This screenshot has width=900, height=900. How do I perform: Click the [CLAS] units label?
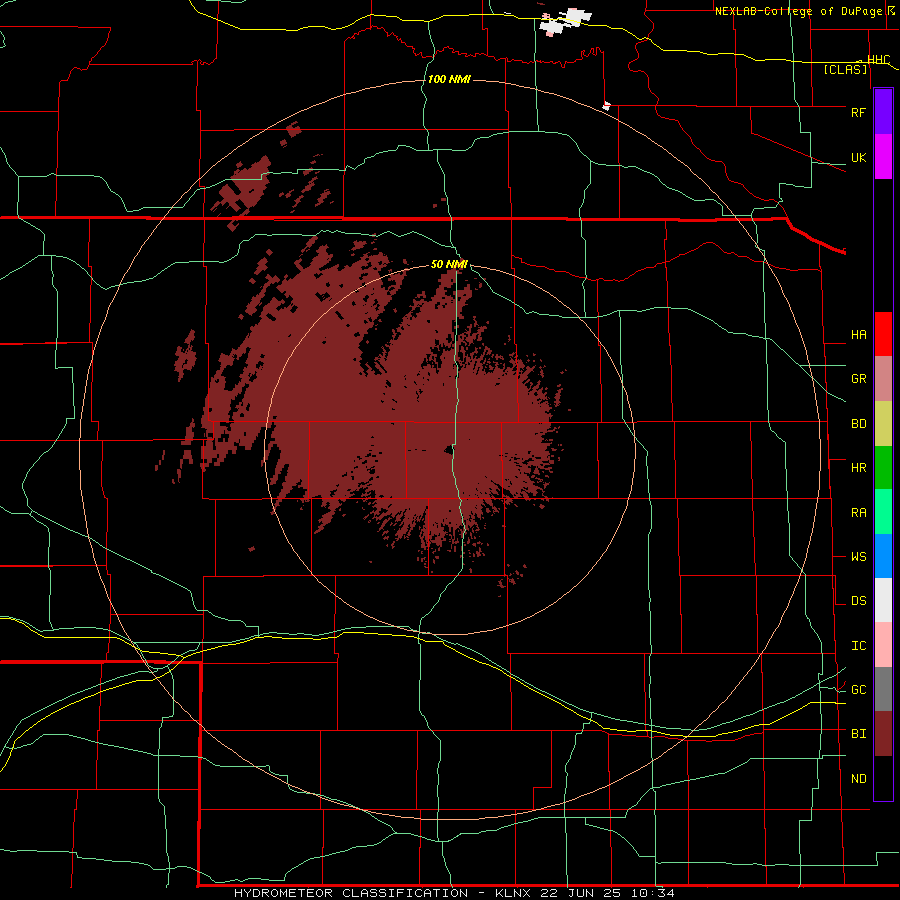click(845, 69)
